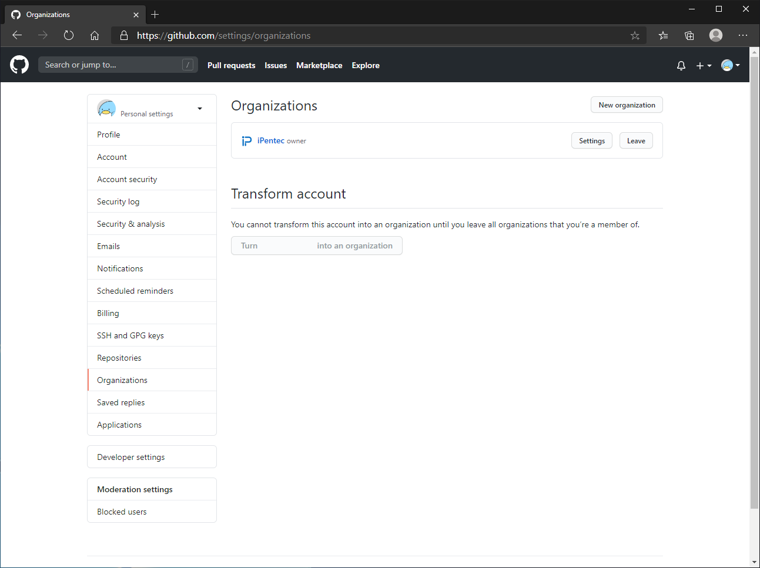The image size is (760, 568).
Task: Open the browser profile avatar icon
Action: pyautogui.click(x=716, y=35)
